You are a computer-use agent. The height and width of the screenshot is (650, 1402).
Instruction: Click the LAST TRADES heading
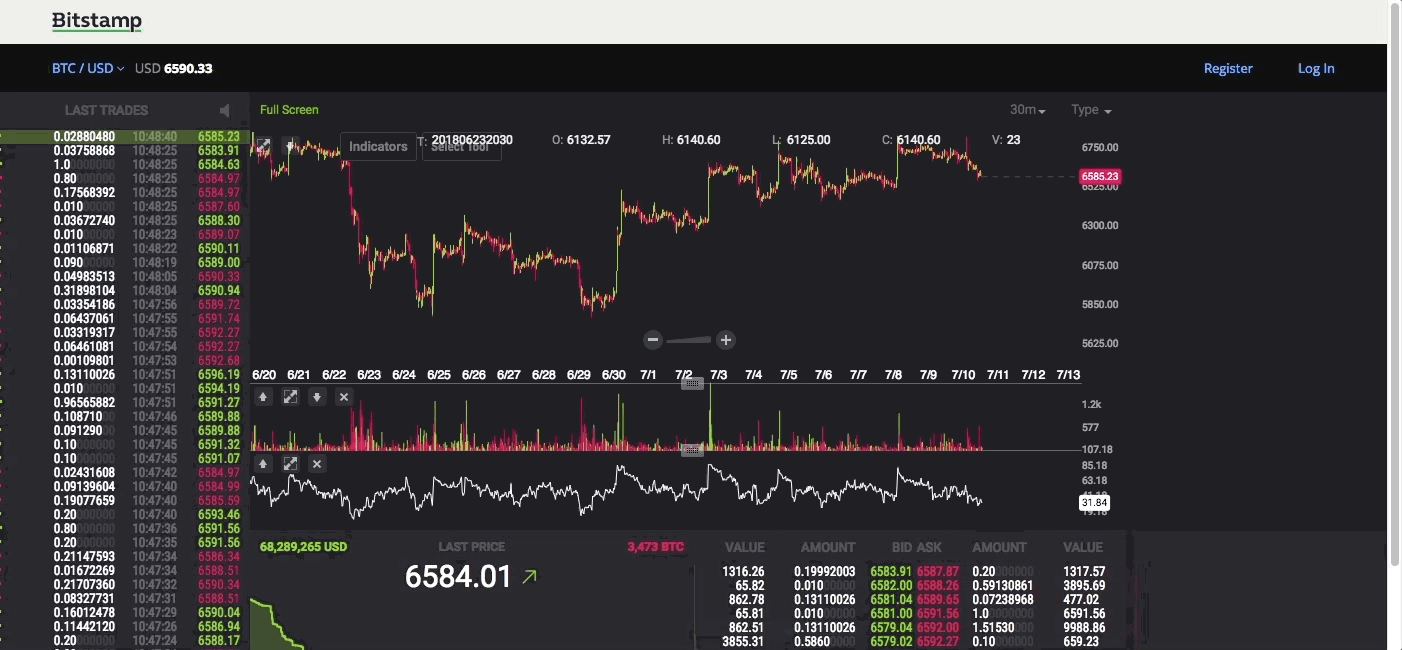coord(106,110)
